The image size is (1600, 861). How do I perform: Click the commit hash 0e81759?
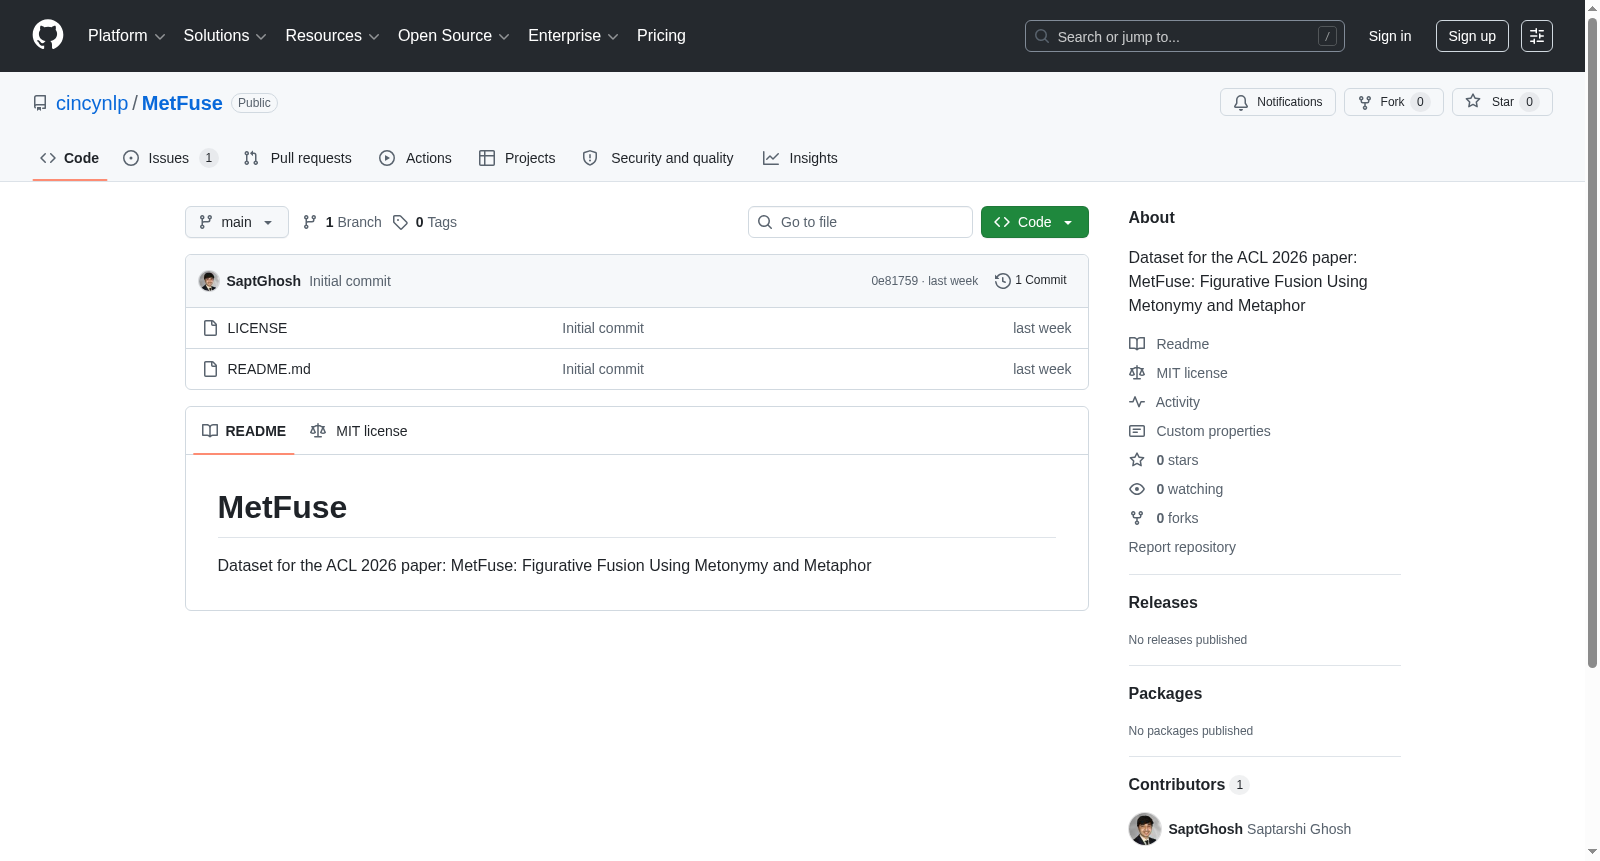coord(894,281)
